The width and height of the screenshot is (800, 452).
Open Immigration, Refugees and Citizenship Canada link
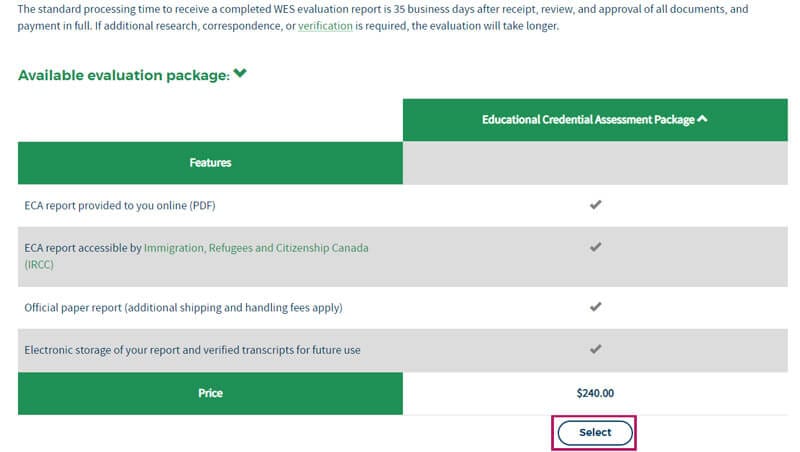pos(256,247)
